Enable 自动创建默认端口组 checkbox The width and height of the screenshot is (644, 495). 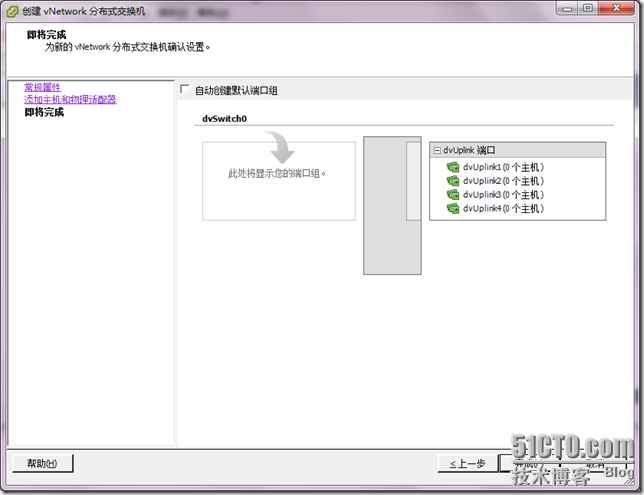(184, 89)
